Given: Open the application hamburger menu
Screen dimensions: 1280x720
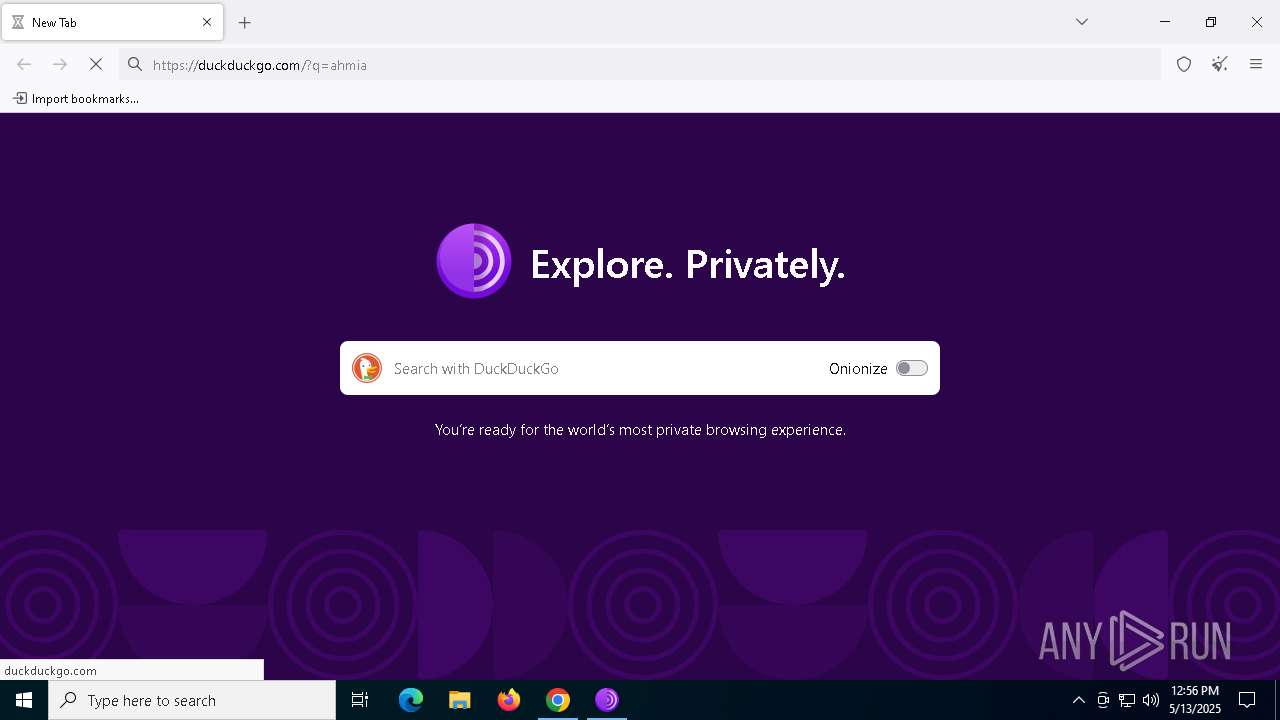Looking at the screenshot, I should pos(1256,65).
